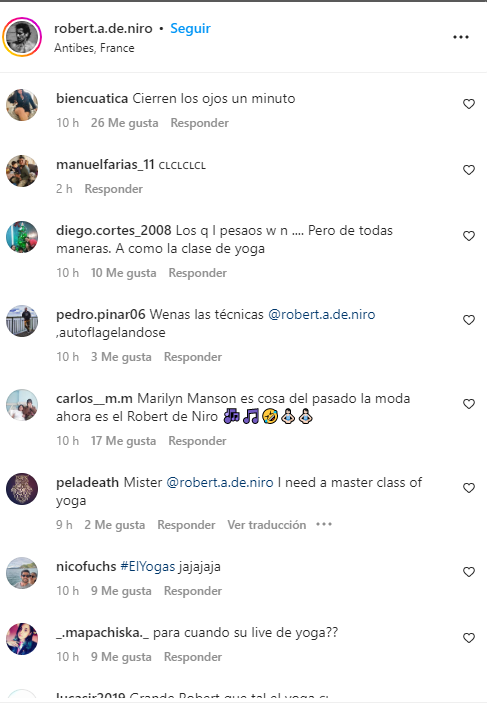The height and width of the screenshot is (707, 487).
Task: Click Ver traducción under peladeath's comment
Action: pyautogui.click(x=266, y=525)
